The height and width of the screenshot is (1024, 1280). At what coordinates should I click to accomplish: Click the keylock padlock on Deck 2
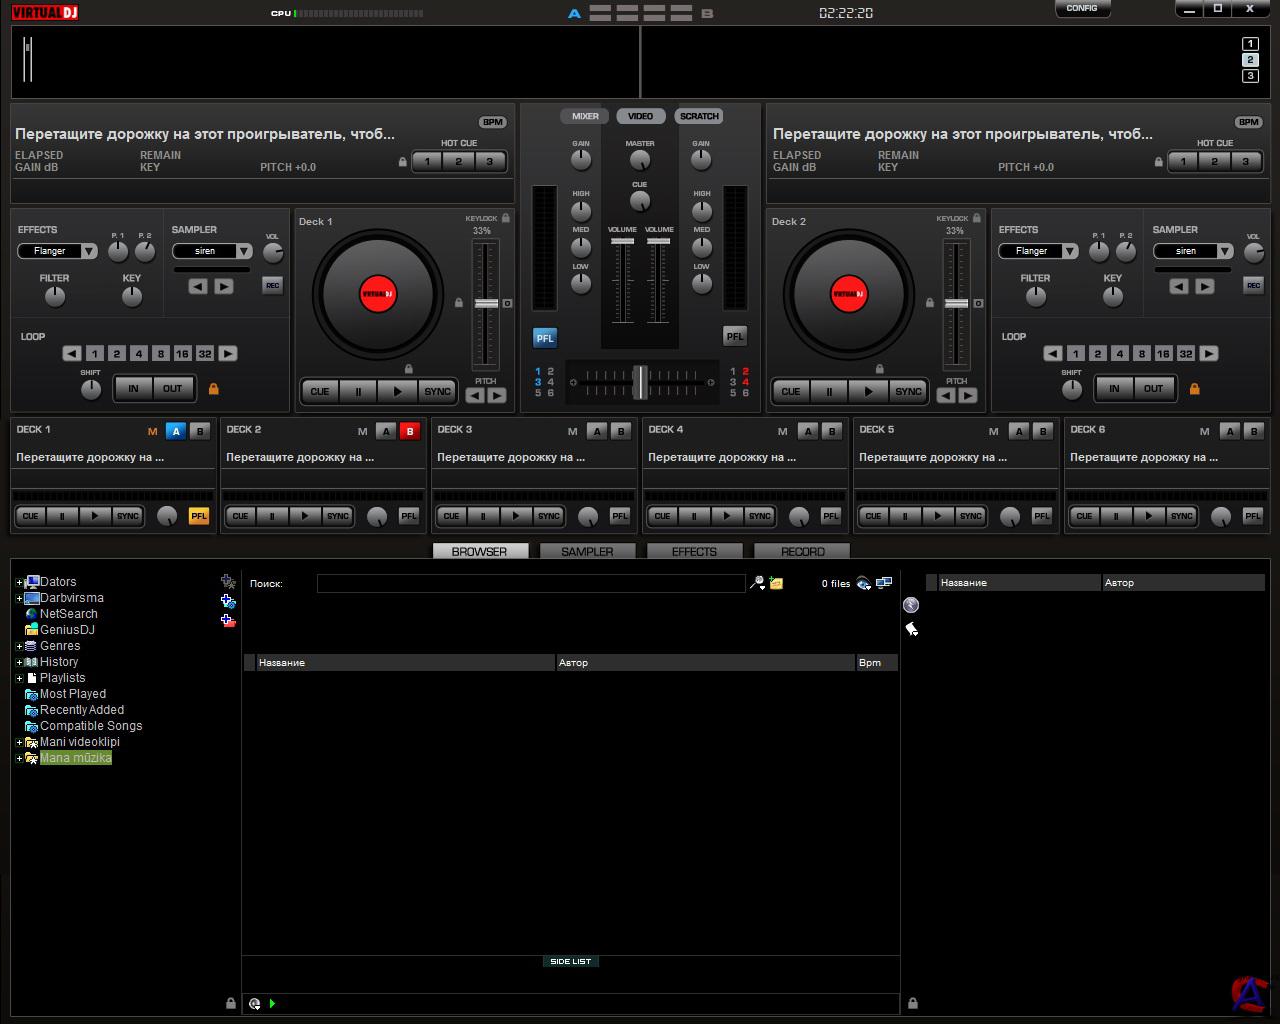coord(977,218)
